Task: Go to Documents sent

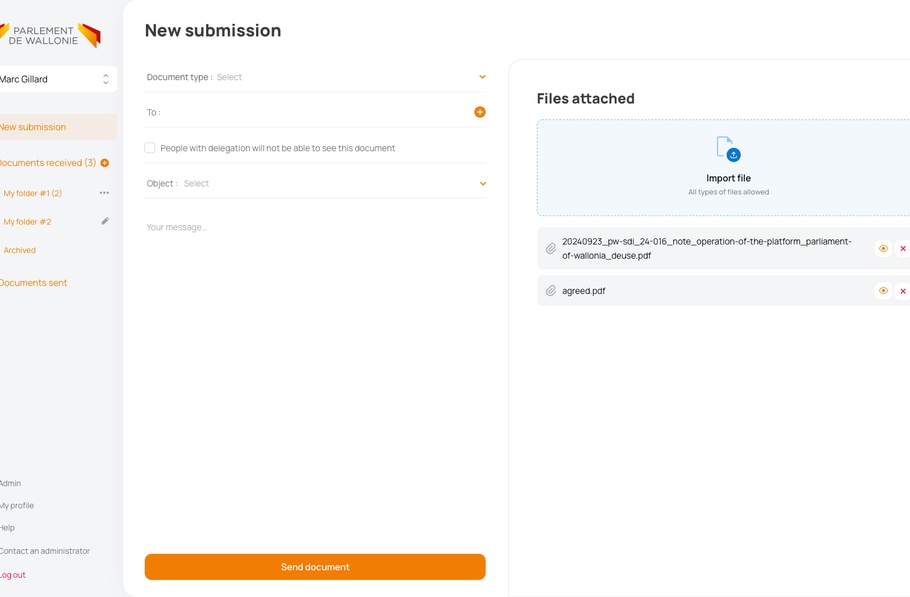Action: (x=34, y=283)
